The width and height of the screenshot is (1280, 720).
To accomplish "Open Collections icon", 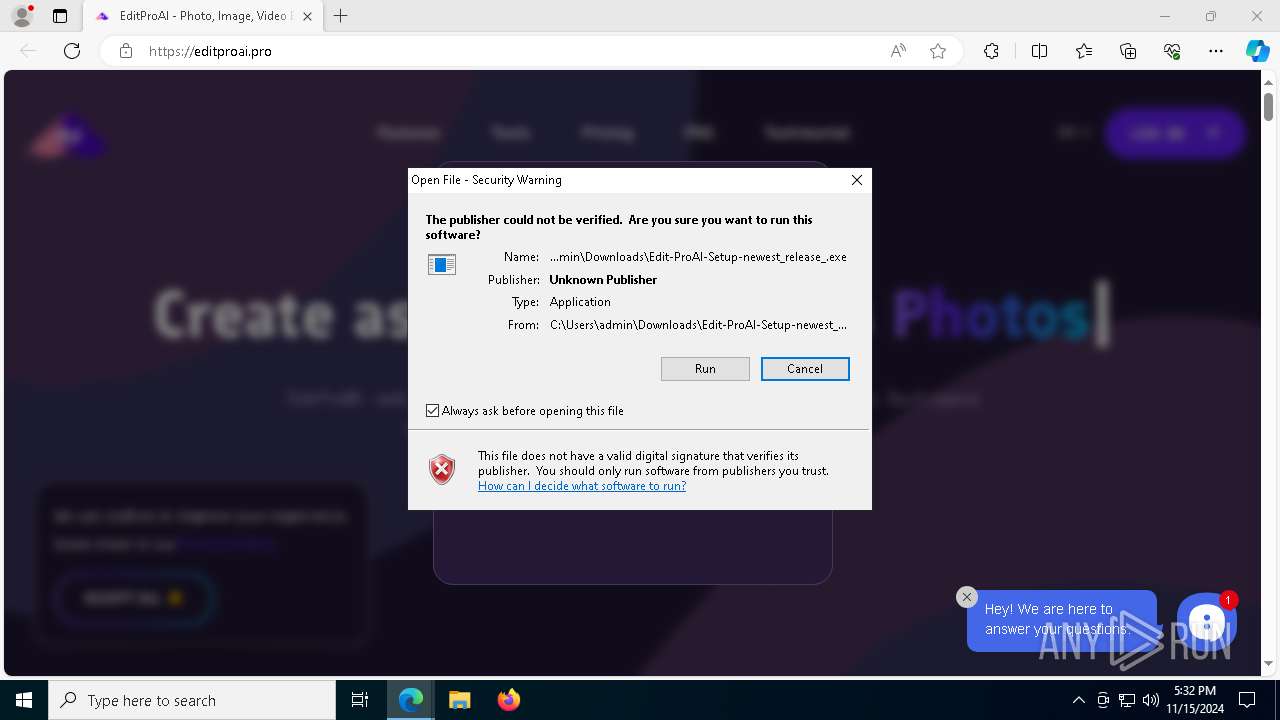I will pyautogui.click(x=1128, y=51).
